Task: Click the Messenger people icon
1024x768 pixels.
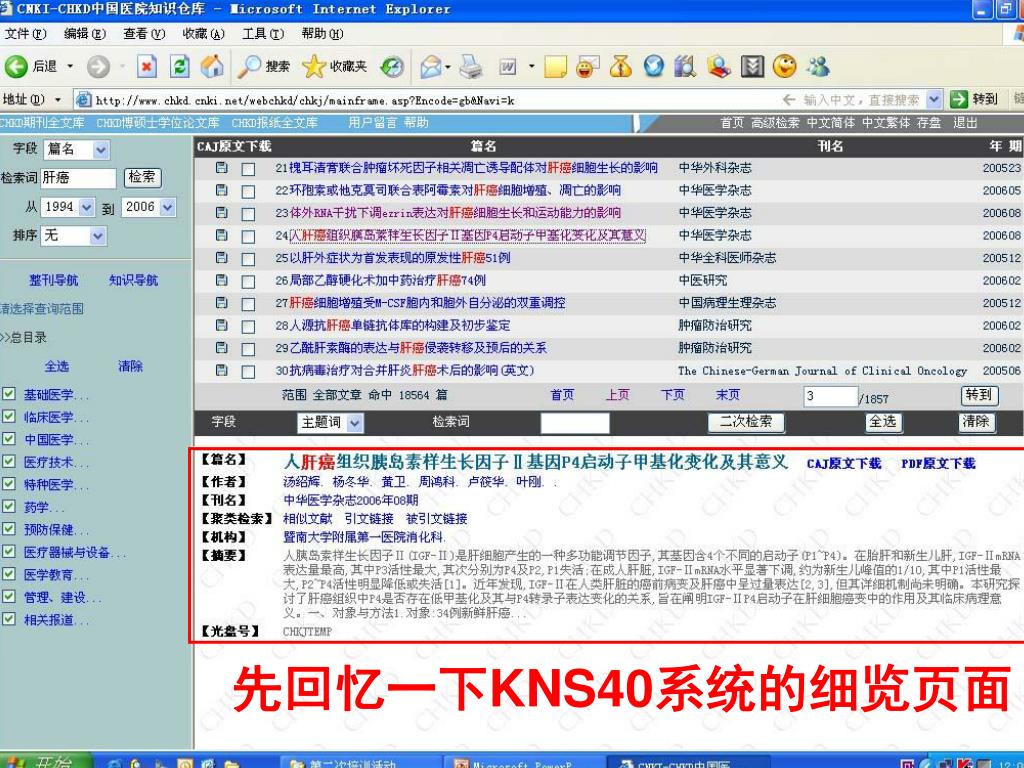Action: (x=818, y=66)
